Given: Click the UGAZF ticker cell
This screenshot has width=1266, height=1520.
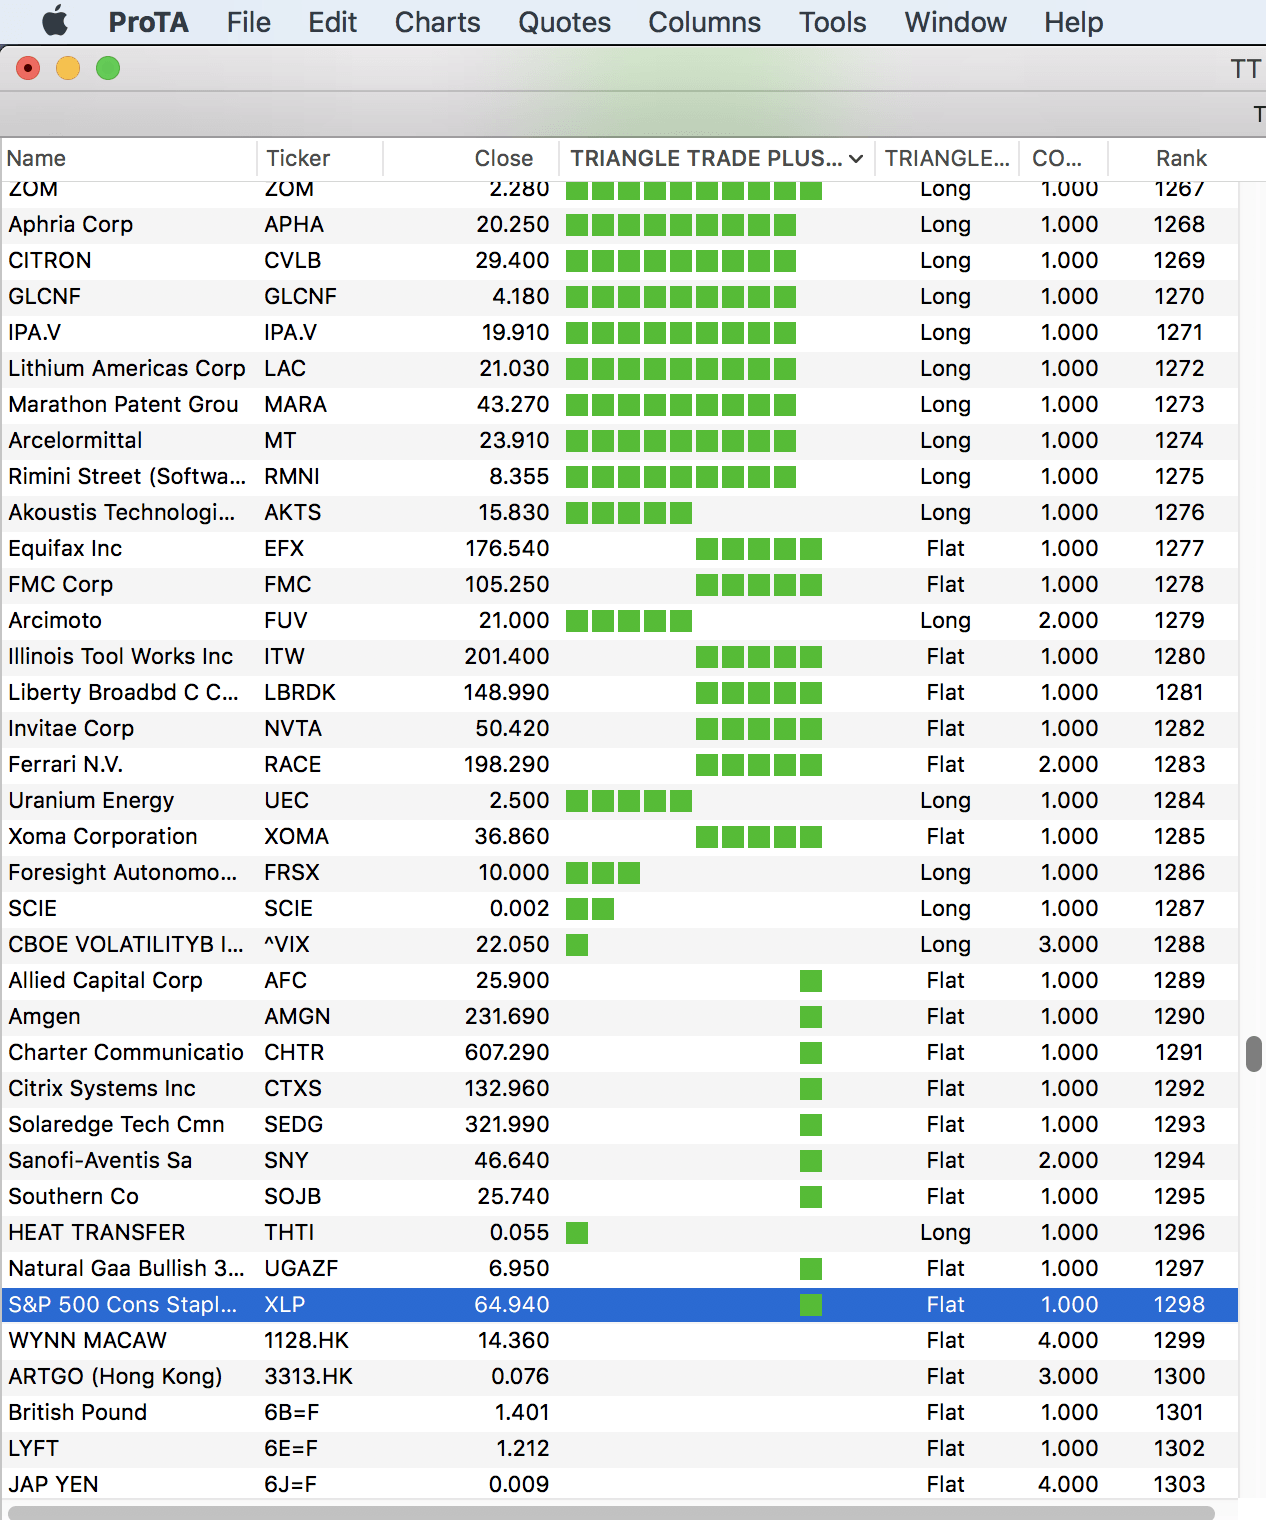Looking at the screenshot, I should [x=301, y=1268].
